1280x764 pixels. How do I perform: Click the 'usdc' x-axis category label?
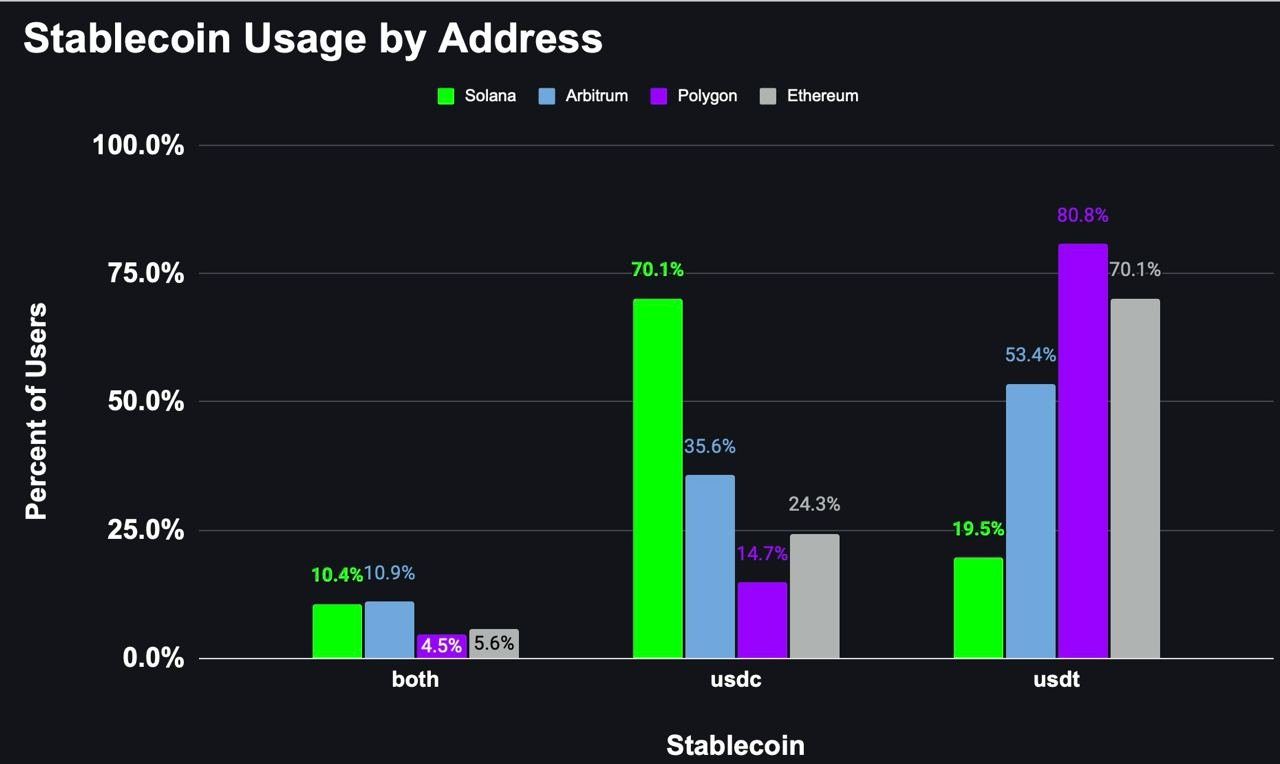(736, 681)
